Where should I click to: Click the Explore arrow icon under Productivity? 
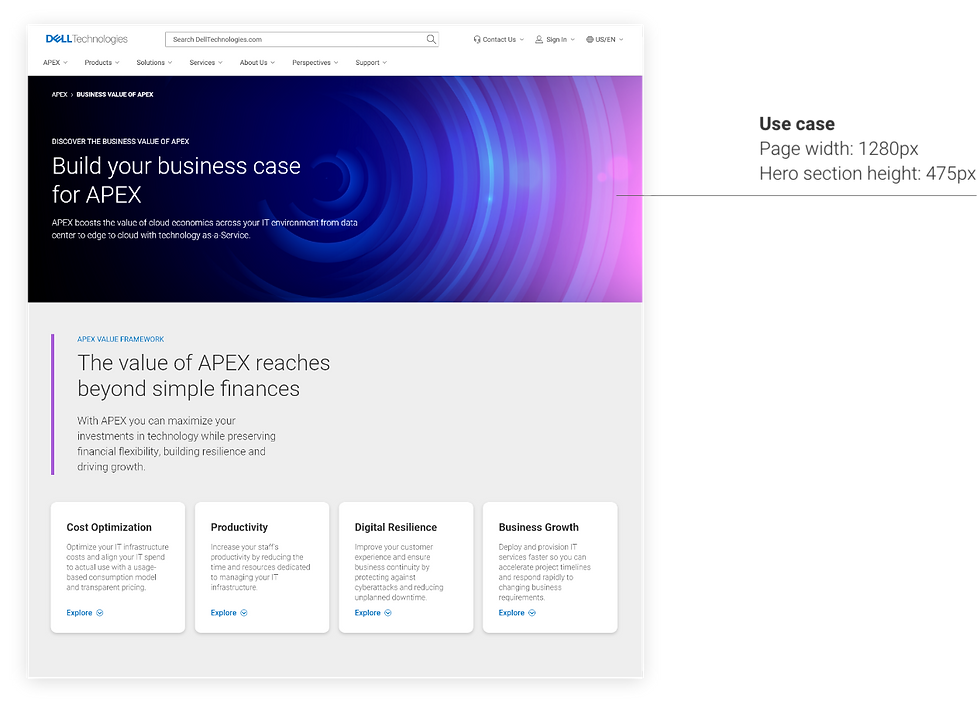coord(244,613)
